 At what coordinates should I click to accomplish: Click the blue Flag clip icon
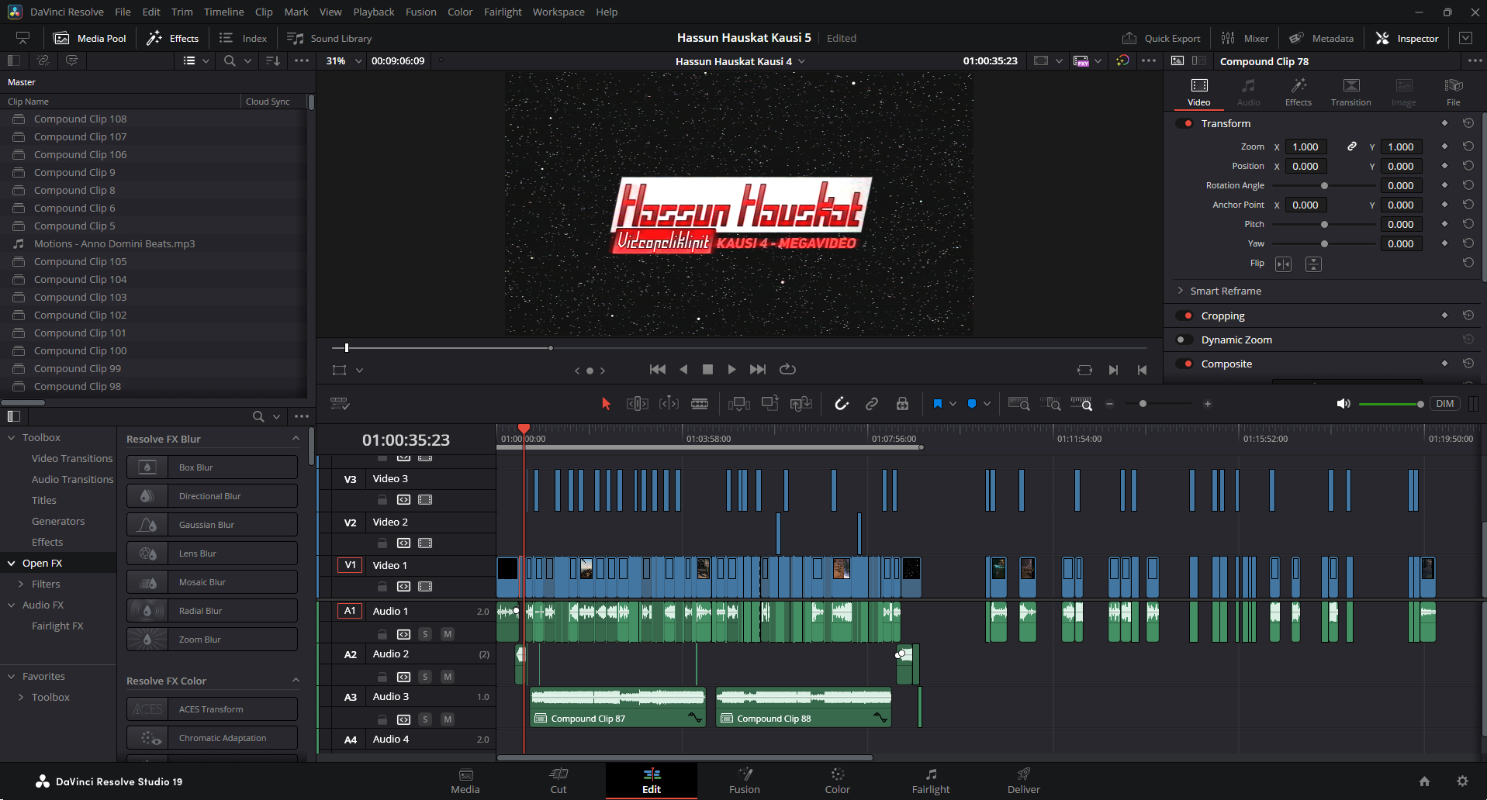tap(938, 404)
